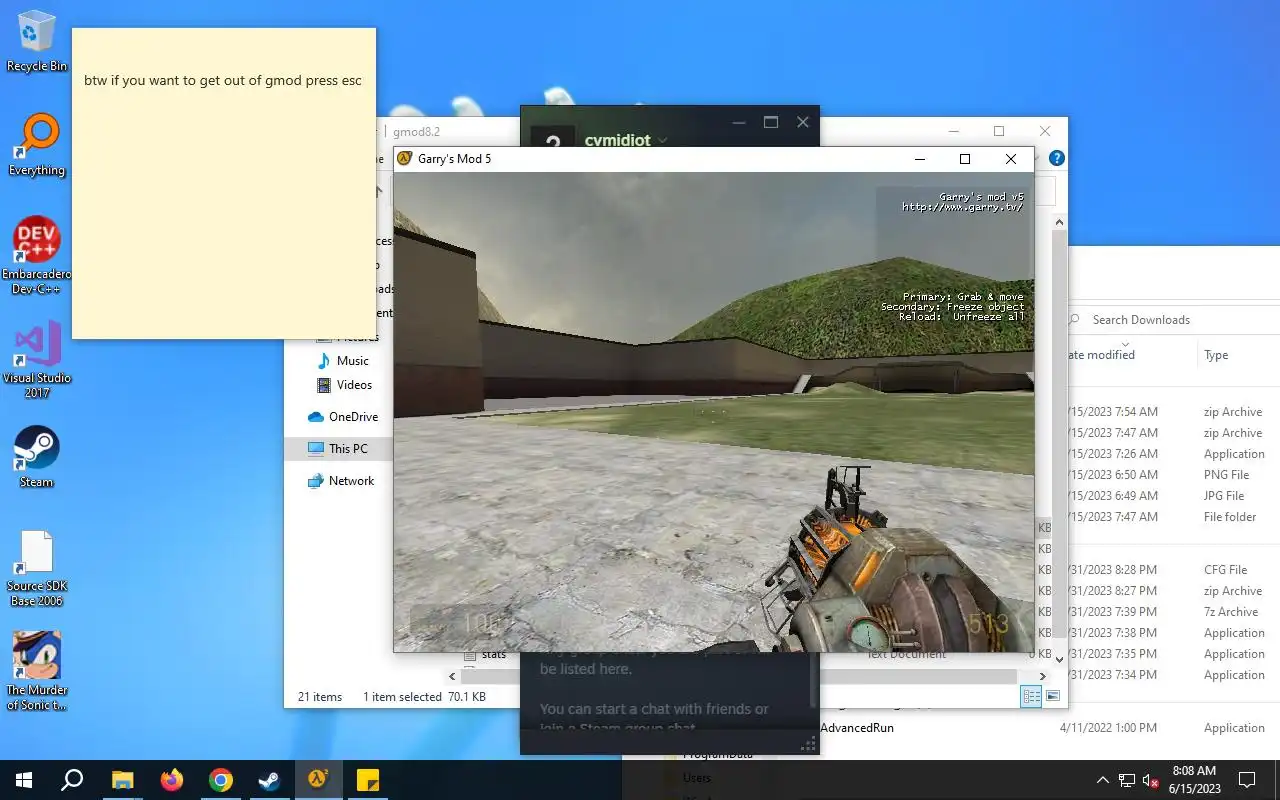
Task: Select This PC in navigation pane
Action: (x=338, y=449)
